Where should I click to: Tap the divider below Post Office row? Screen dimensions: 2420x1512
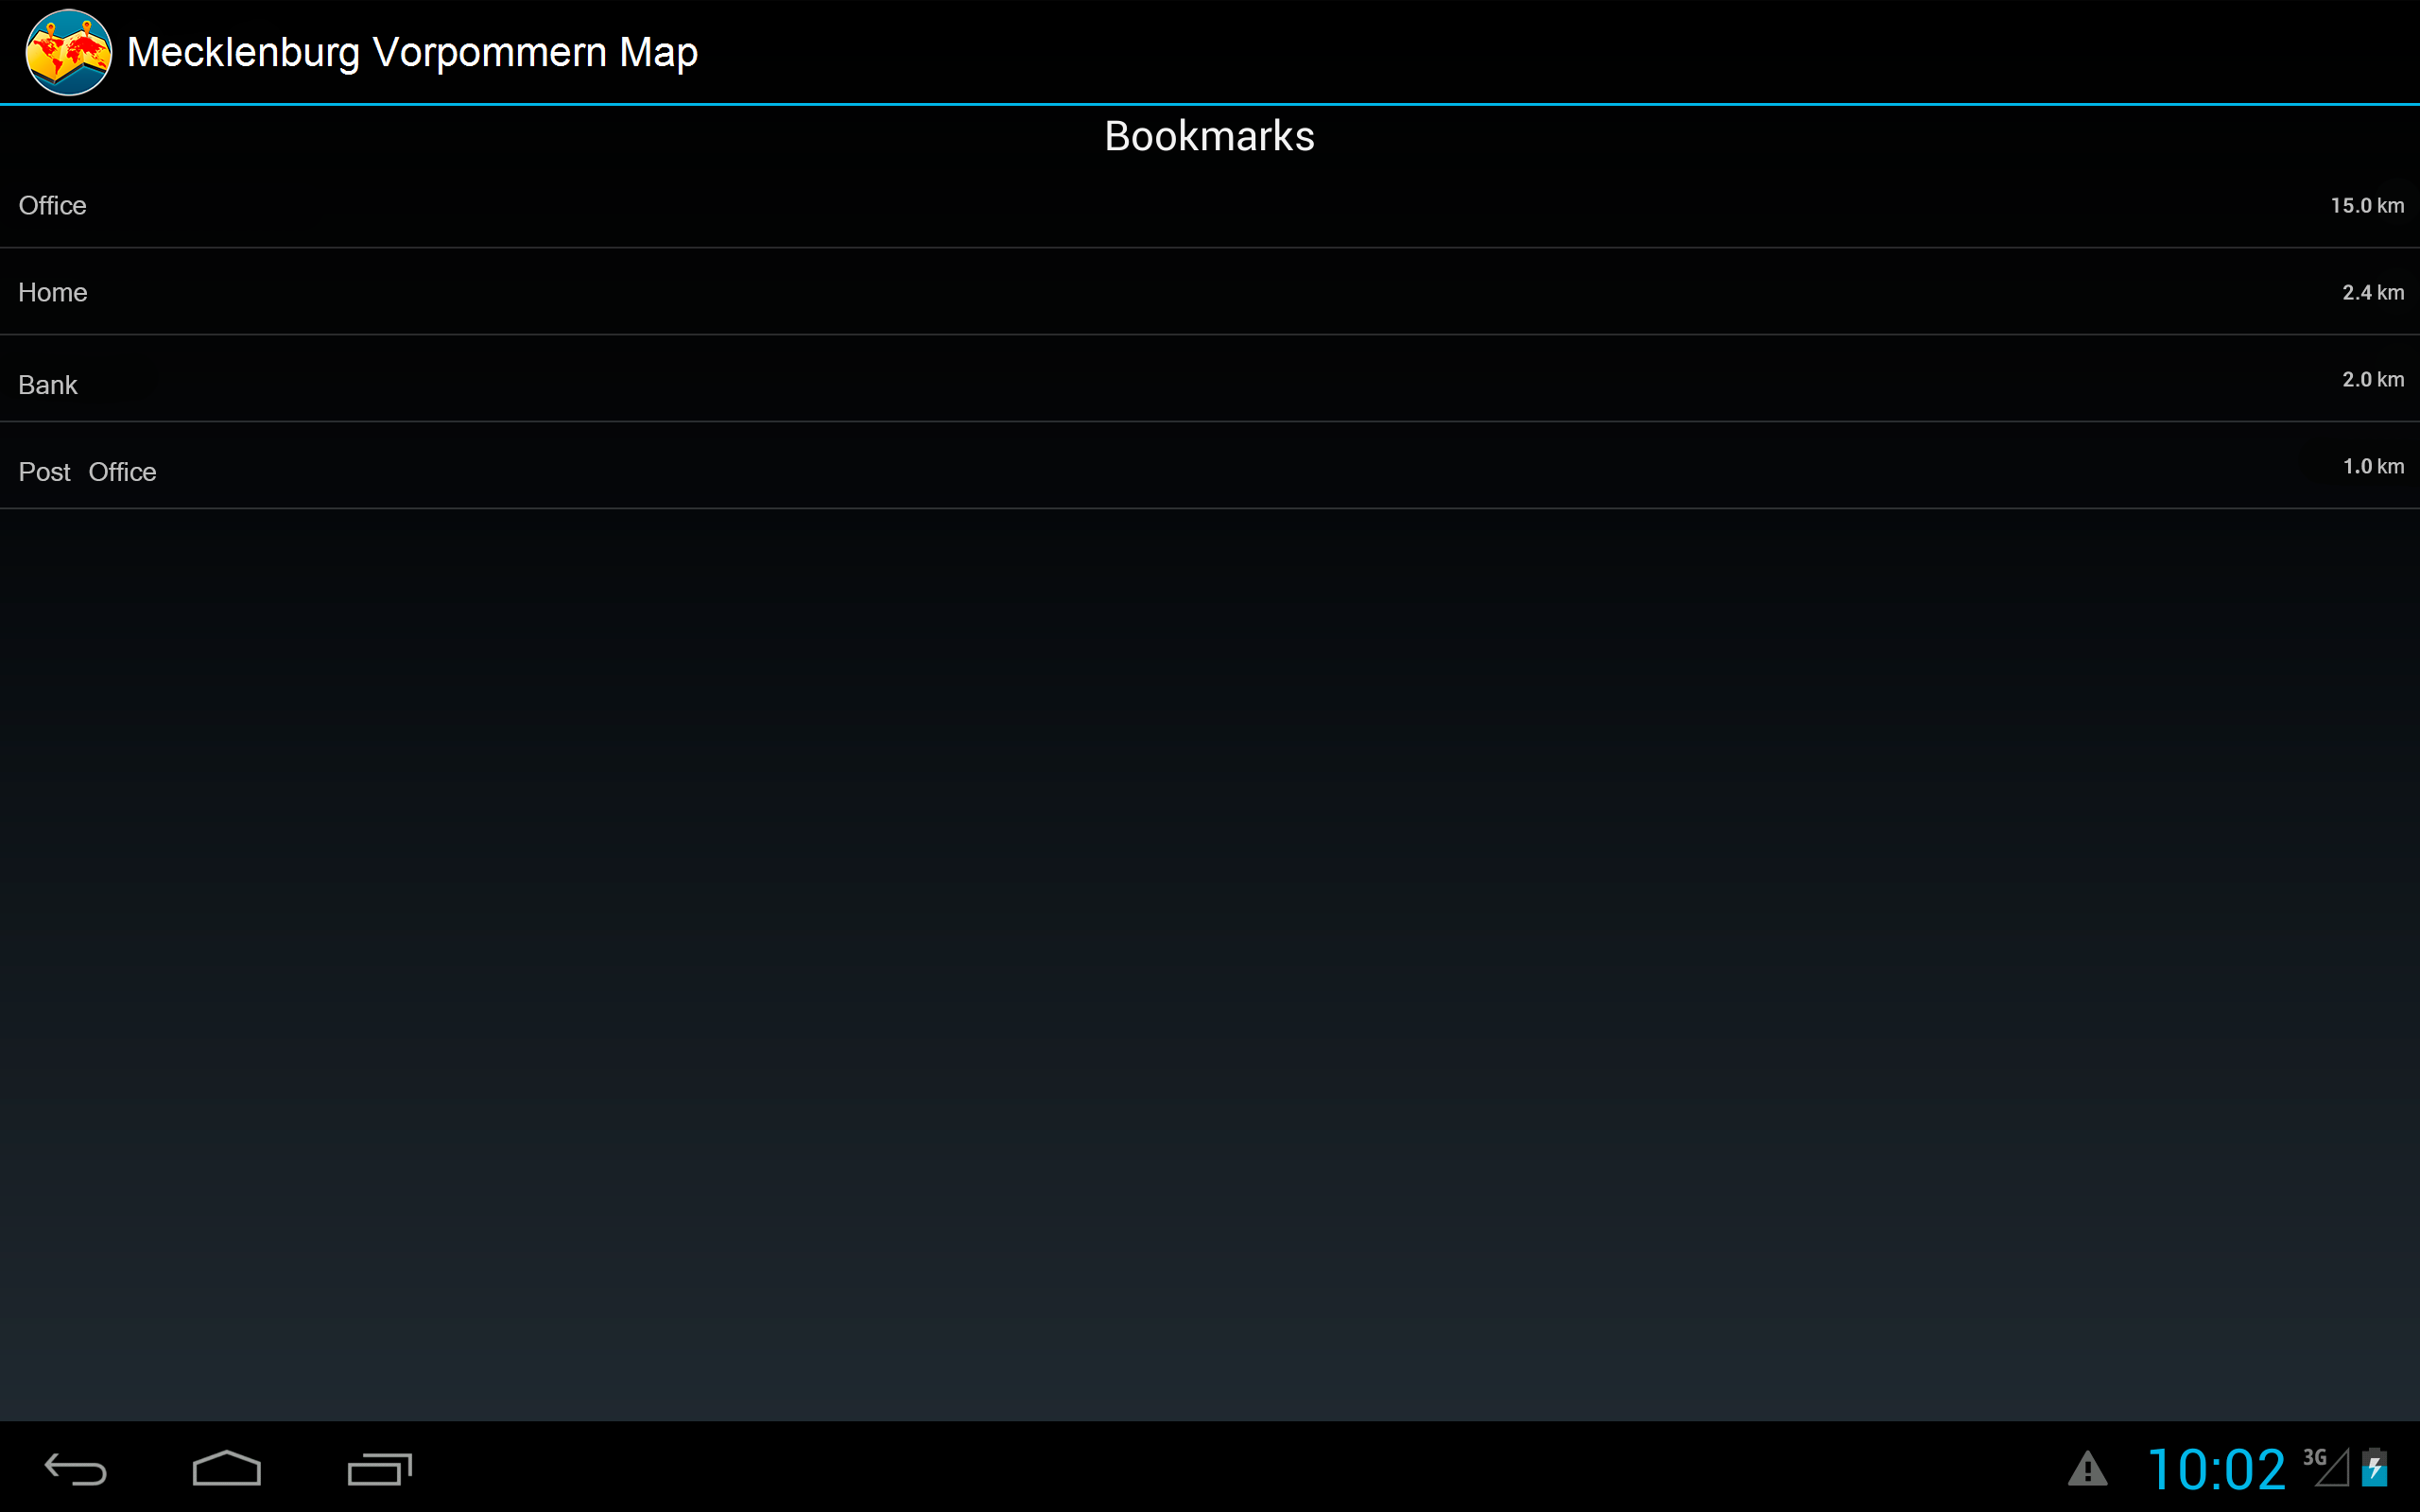1210,508
